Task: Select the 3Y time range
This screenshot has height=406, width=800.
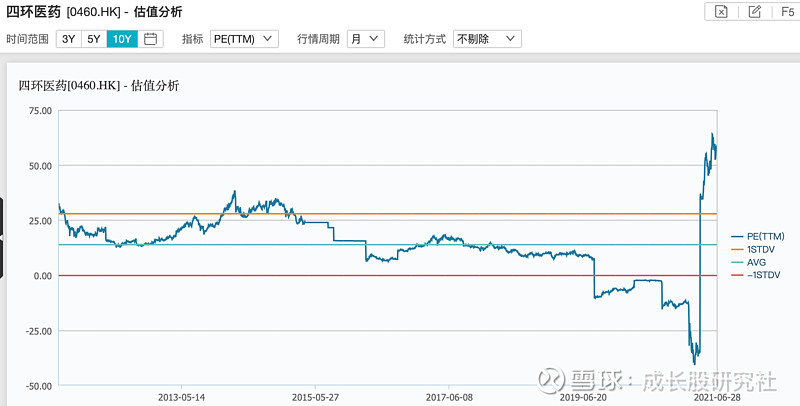Action: click(x=69, y=39)
